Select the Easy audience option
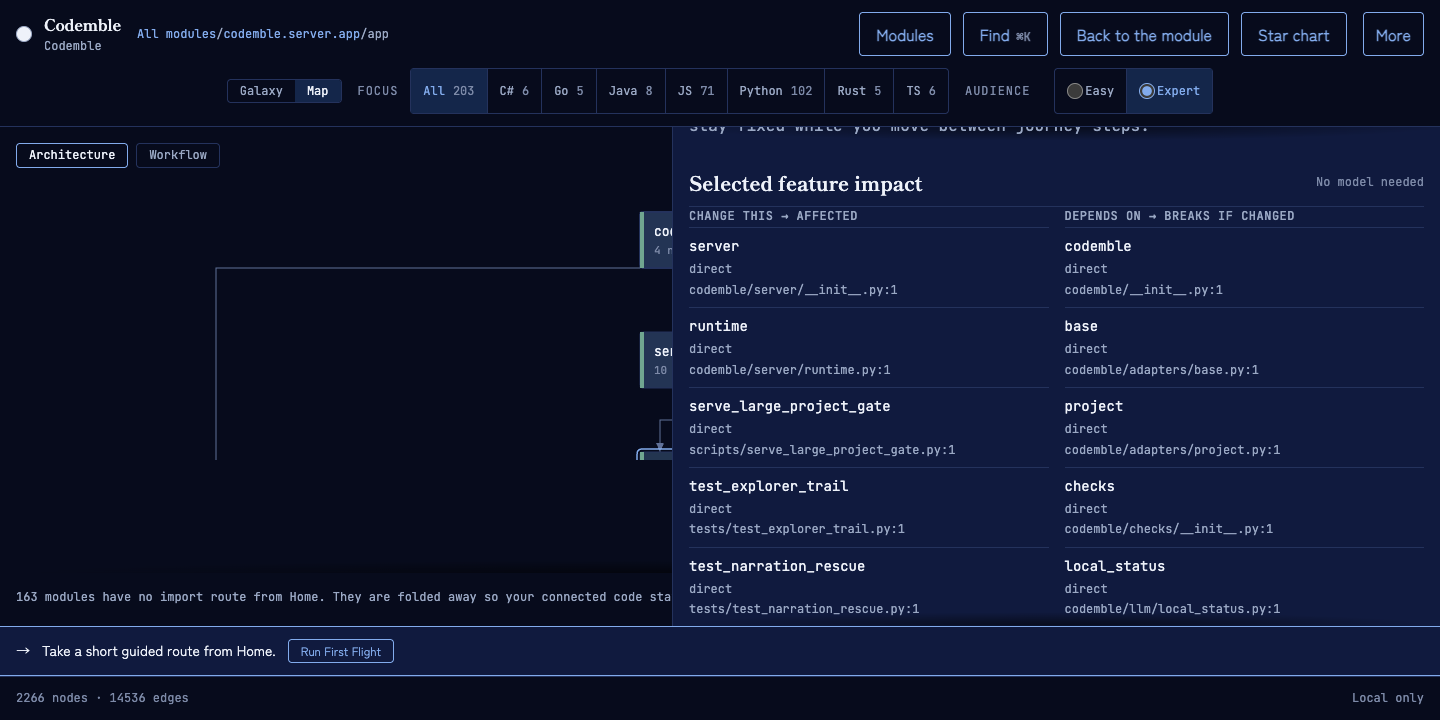This screenshot has height=720, width=1440. tap(1090, 91)
